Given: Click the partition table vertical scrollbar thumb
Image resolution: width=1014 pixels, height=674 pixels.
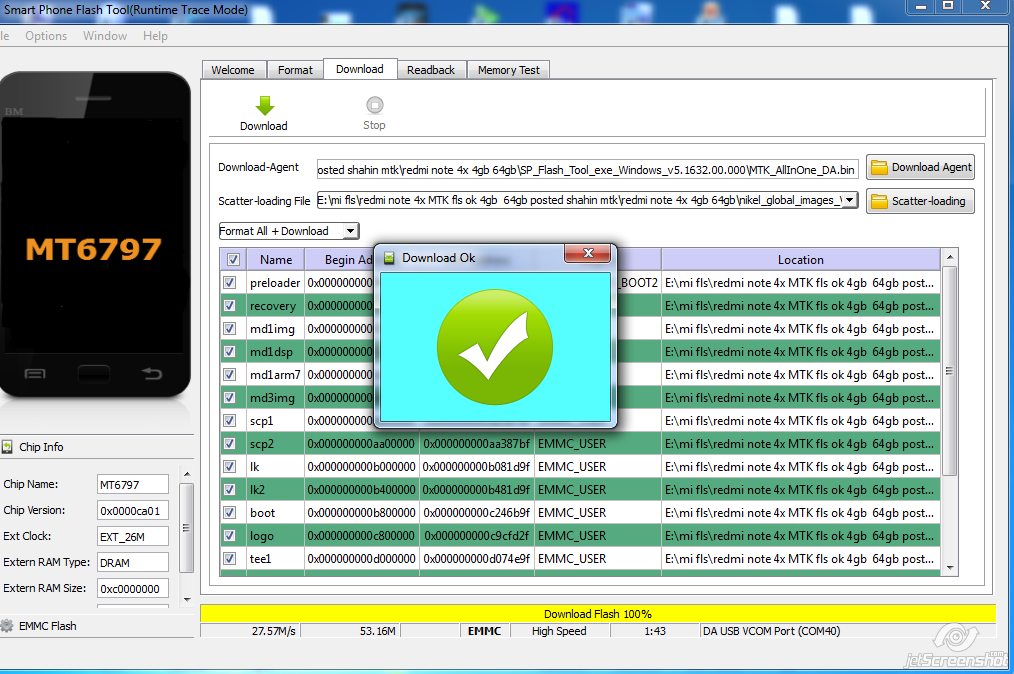Looking at the screenshot, I should 949,371.
